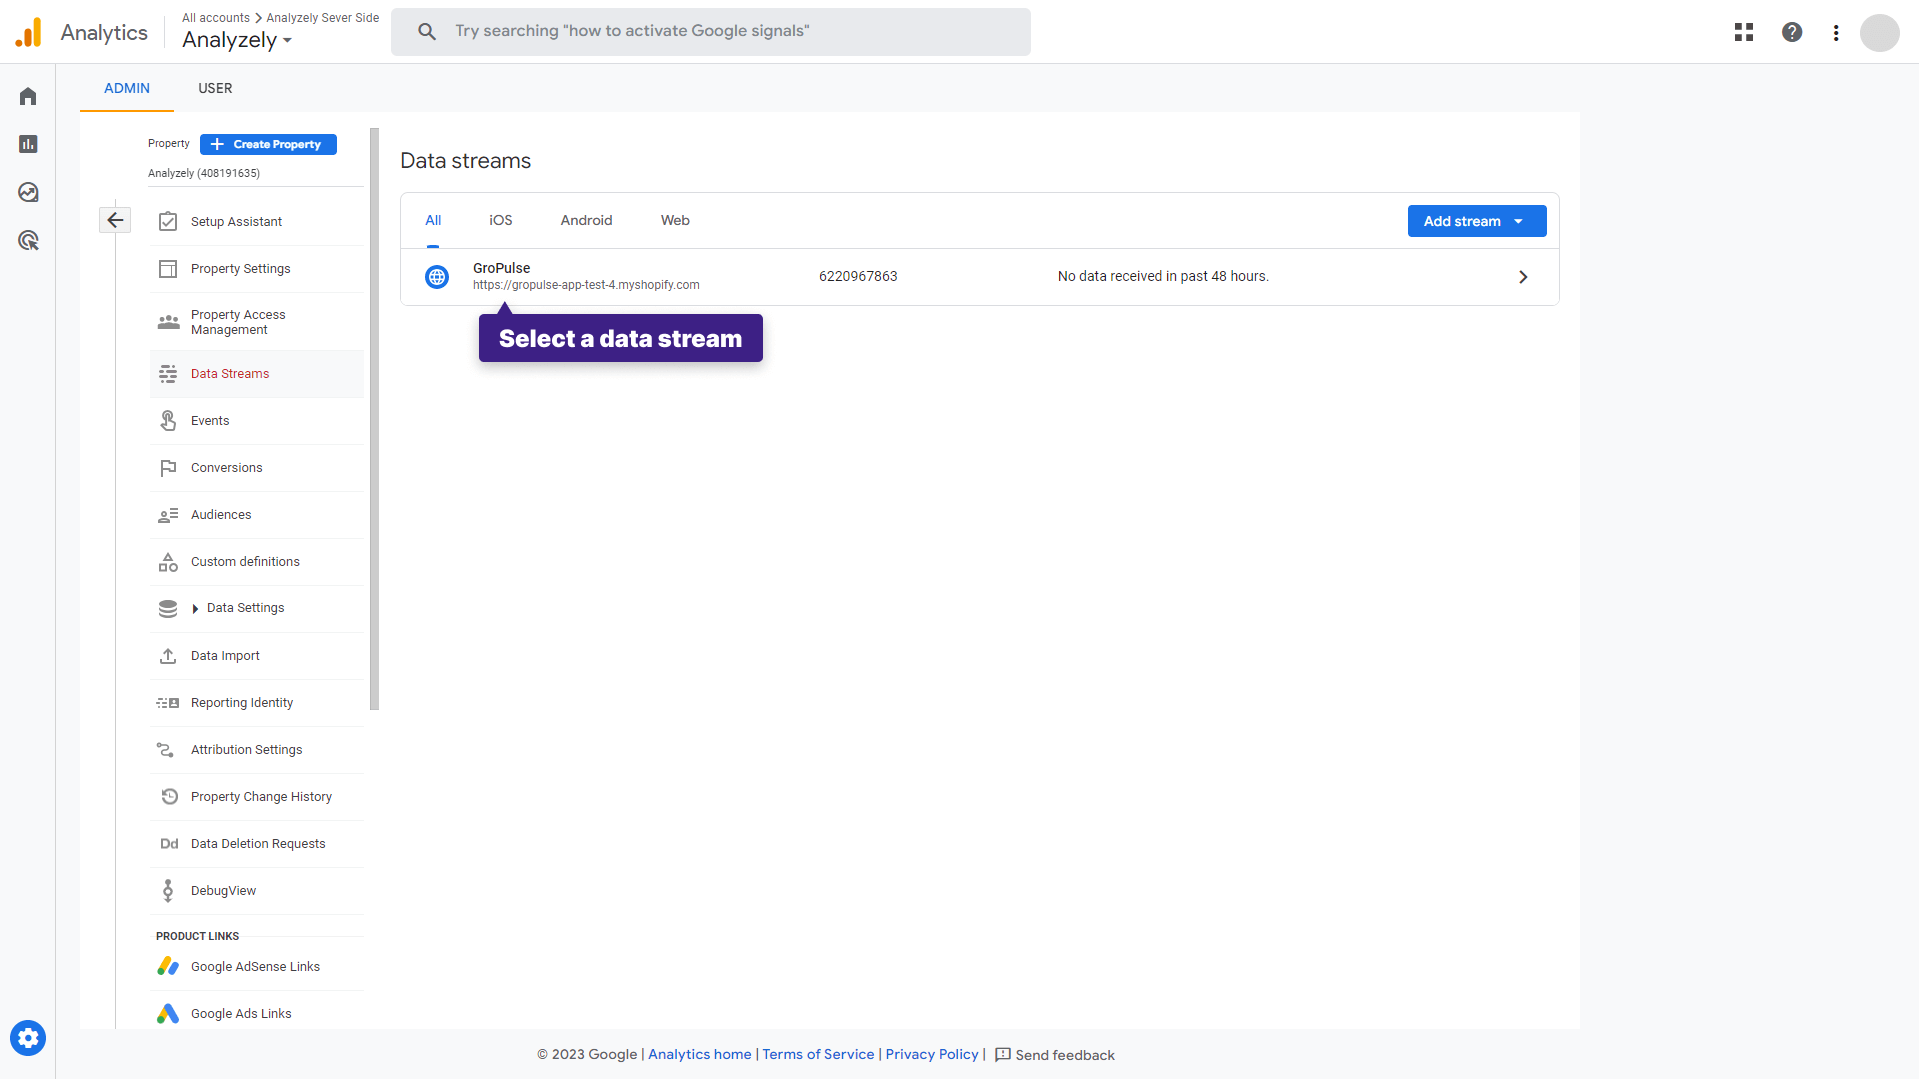Open Google AdSense Links item
Image resolution: width=1919 pixels, height=1079 pixels.
[x=257, y=967]
